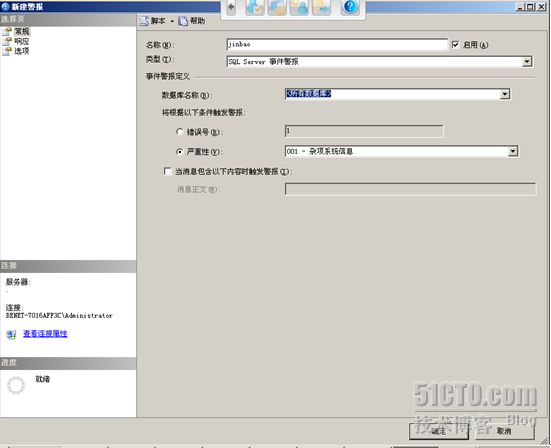Viewport: 551px width, 448px height.
Task: Click the 就绪 status text
Action: click(x=43, y=379)
